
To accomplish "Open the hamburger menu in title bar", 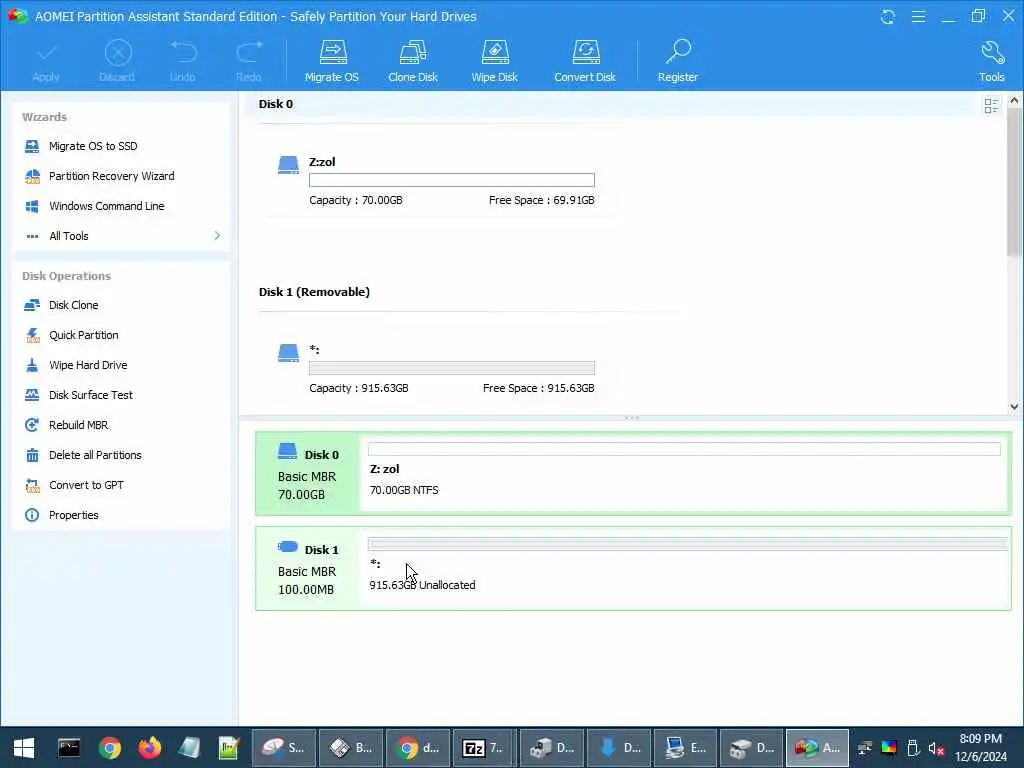I will [x=918, y=16].
